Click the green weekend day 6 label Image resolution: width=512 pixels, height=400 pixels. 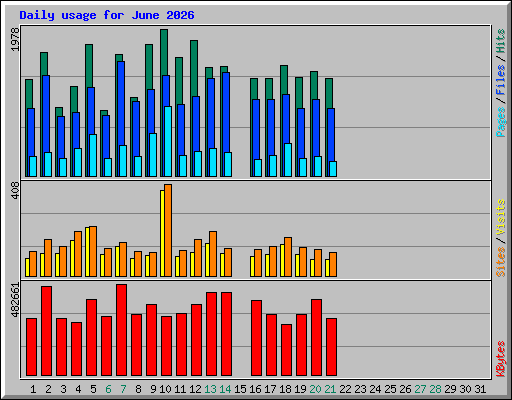(x=108, y=389)
